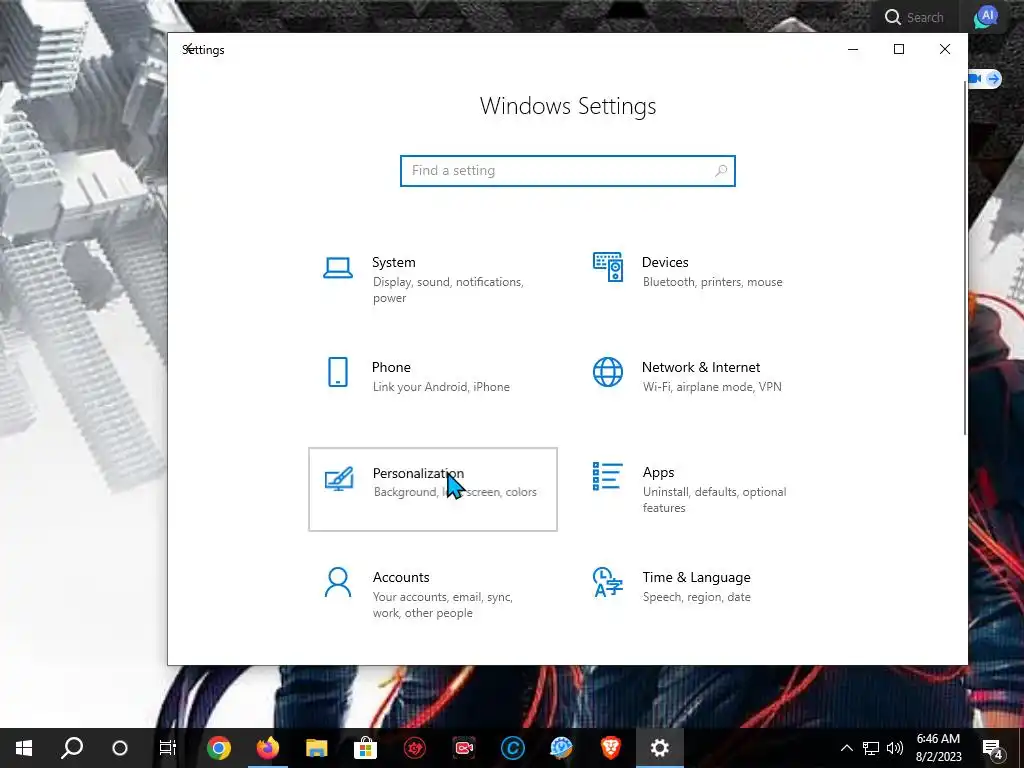Image resolution: width=1024 pixels, height=768 pixels.
Task: Click "Link your Android, iPhone" text
Action: tap(441, 387)
